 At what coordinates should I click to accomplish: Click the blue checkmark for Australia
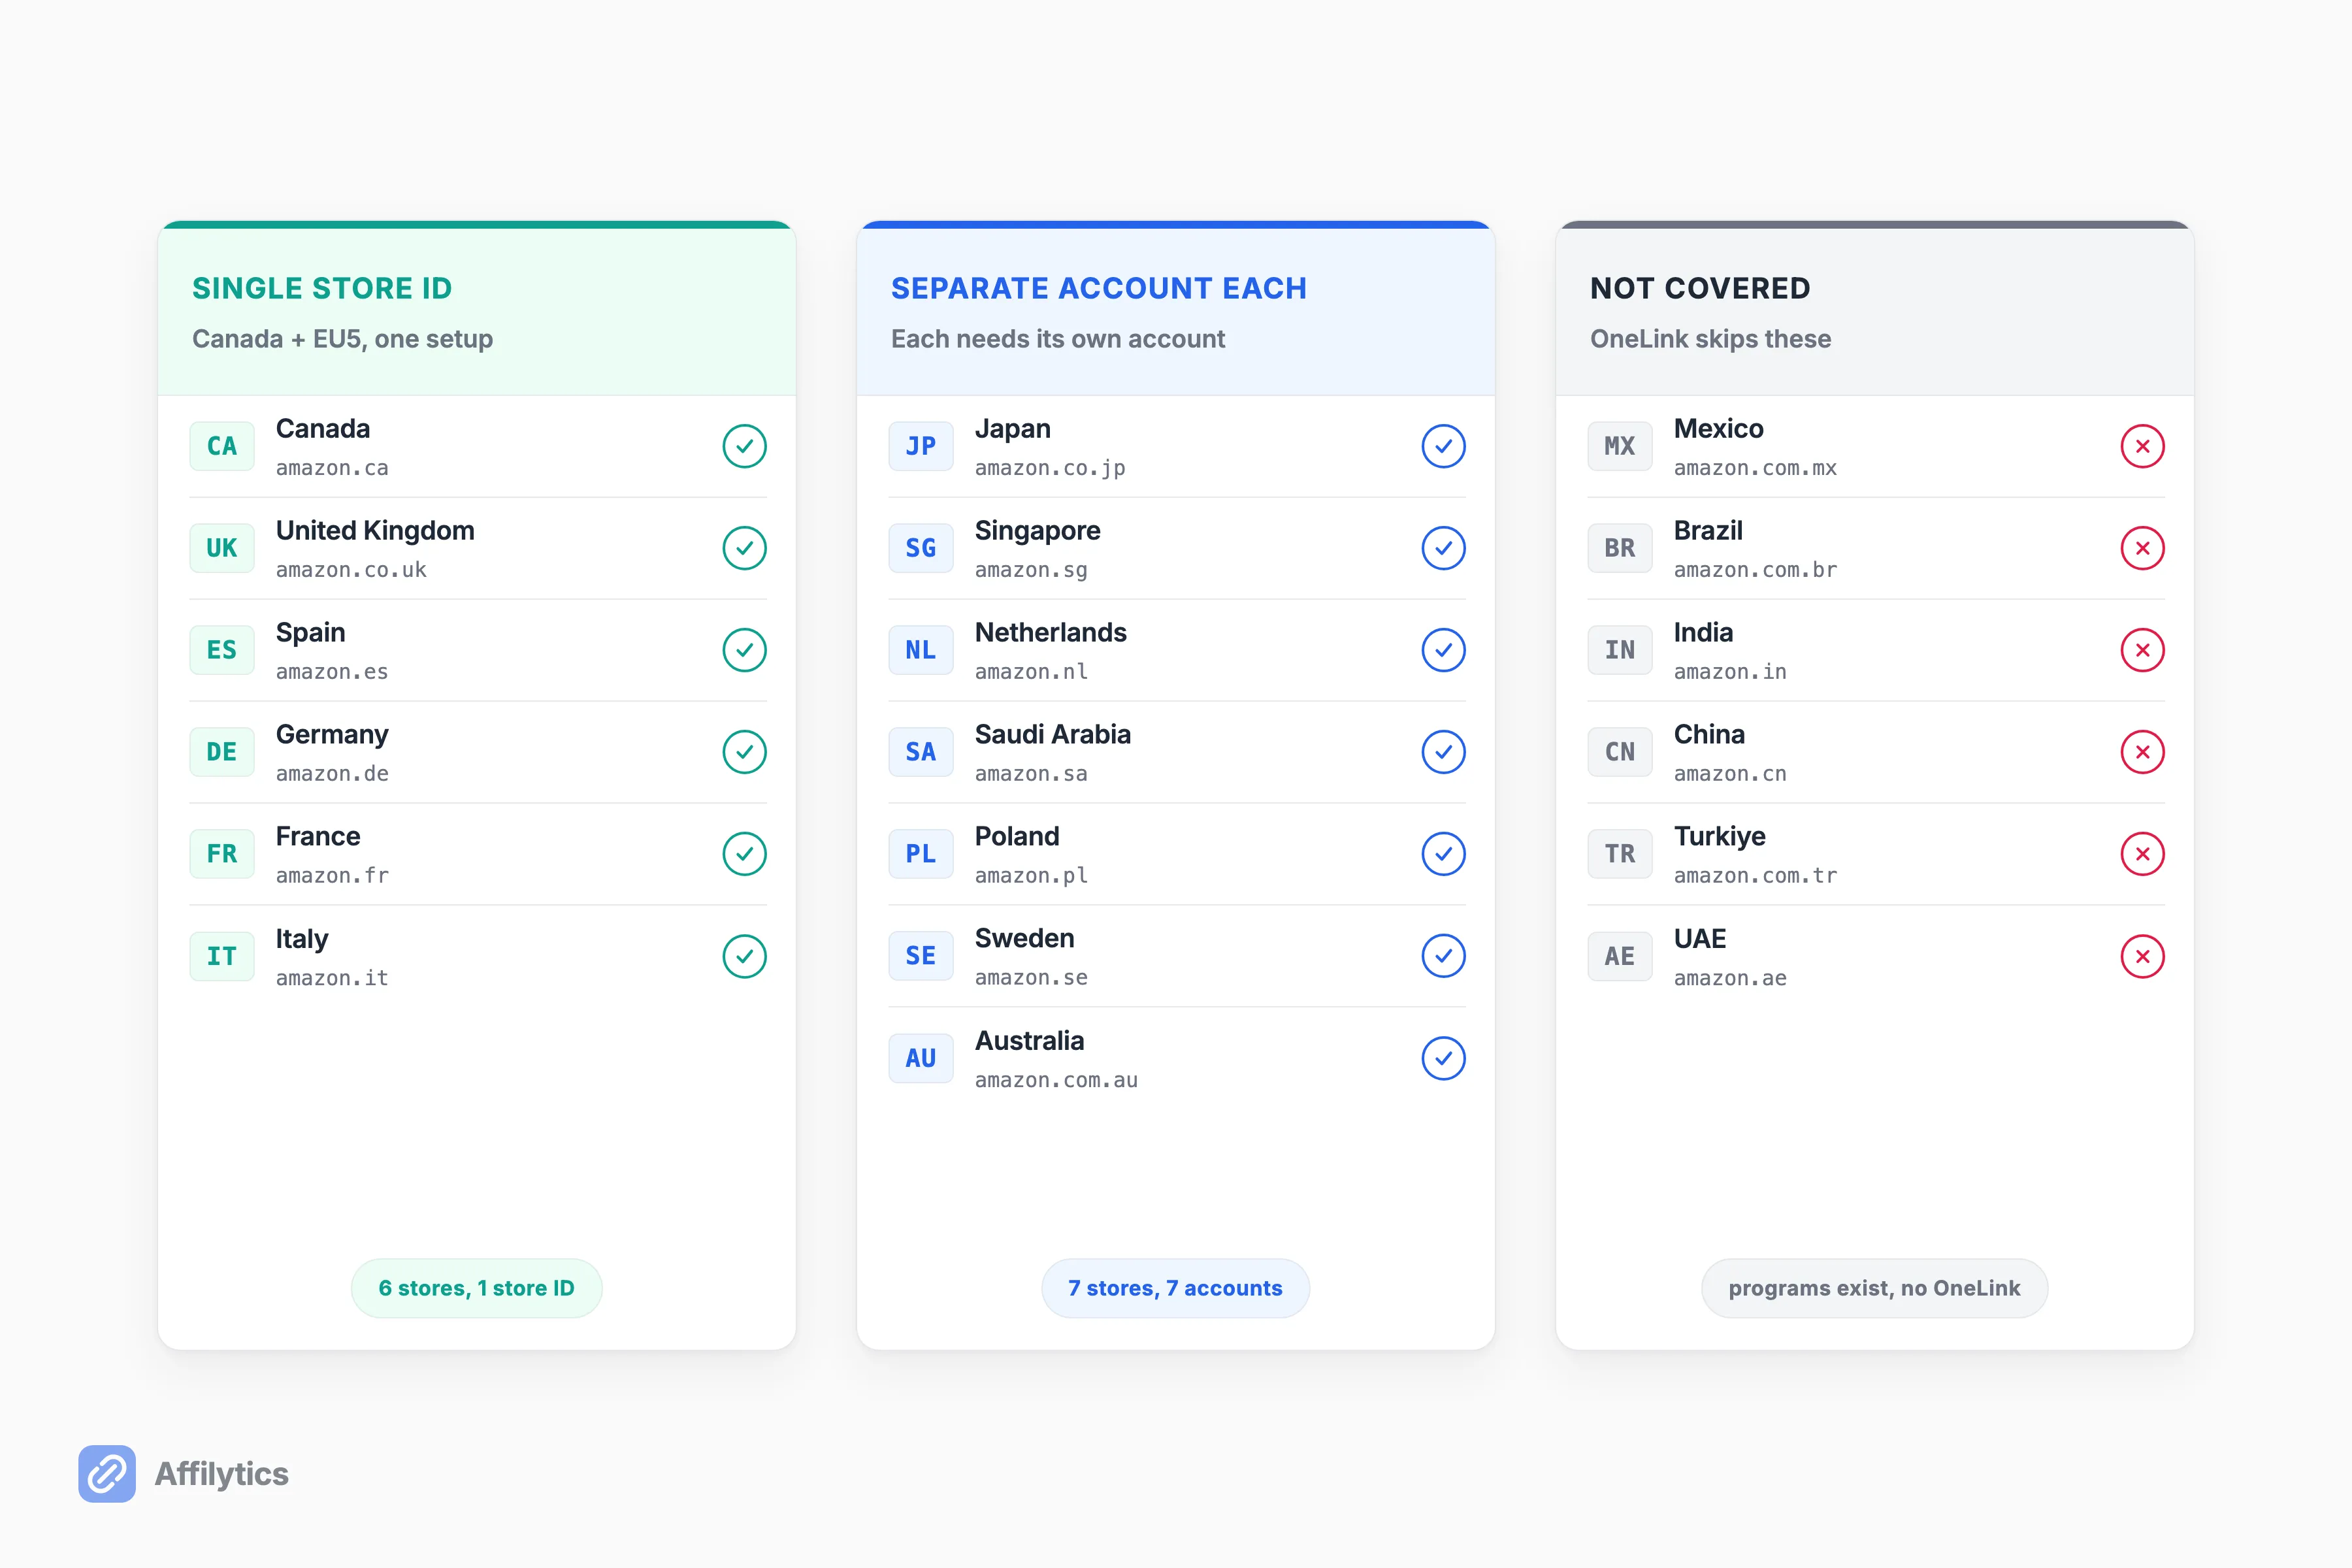[1444, 1058]
